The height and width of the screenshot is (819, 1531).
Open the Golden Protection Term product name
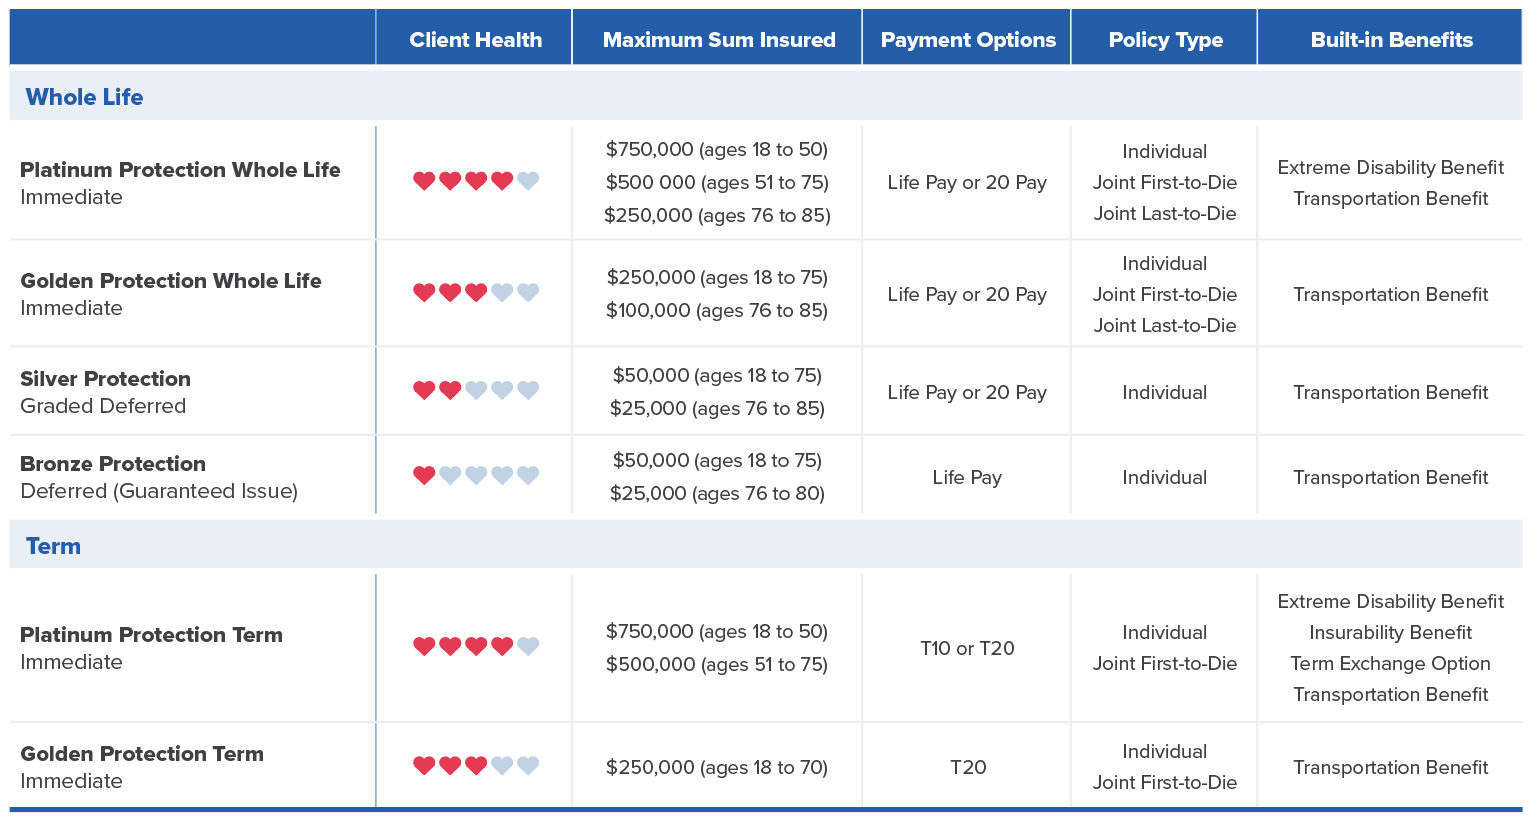[142, 754]
